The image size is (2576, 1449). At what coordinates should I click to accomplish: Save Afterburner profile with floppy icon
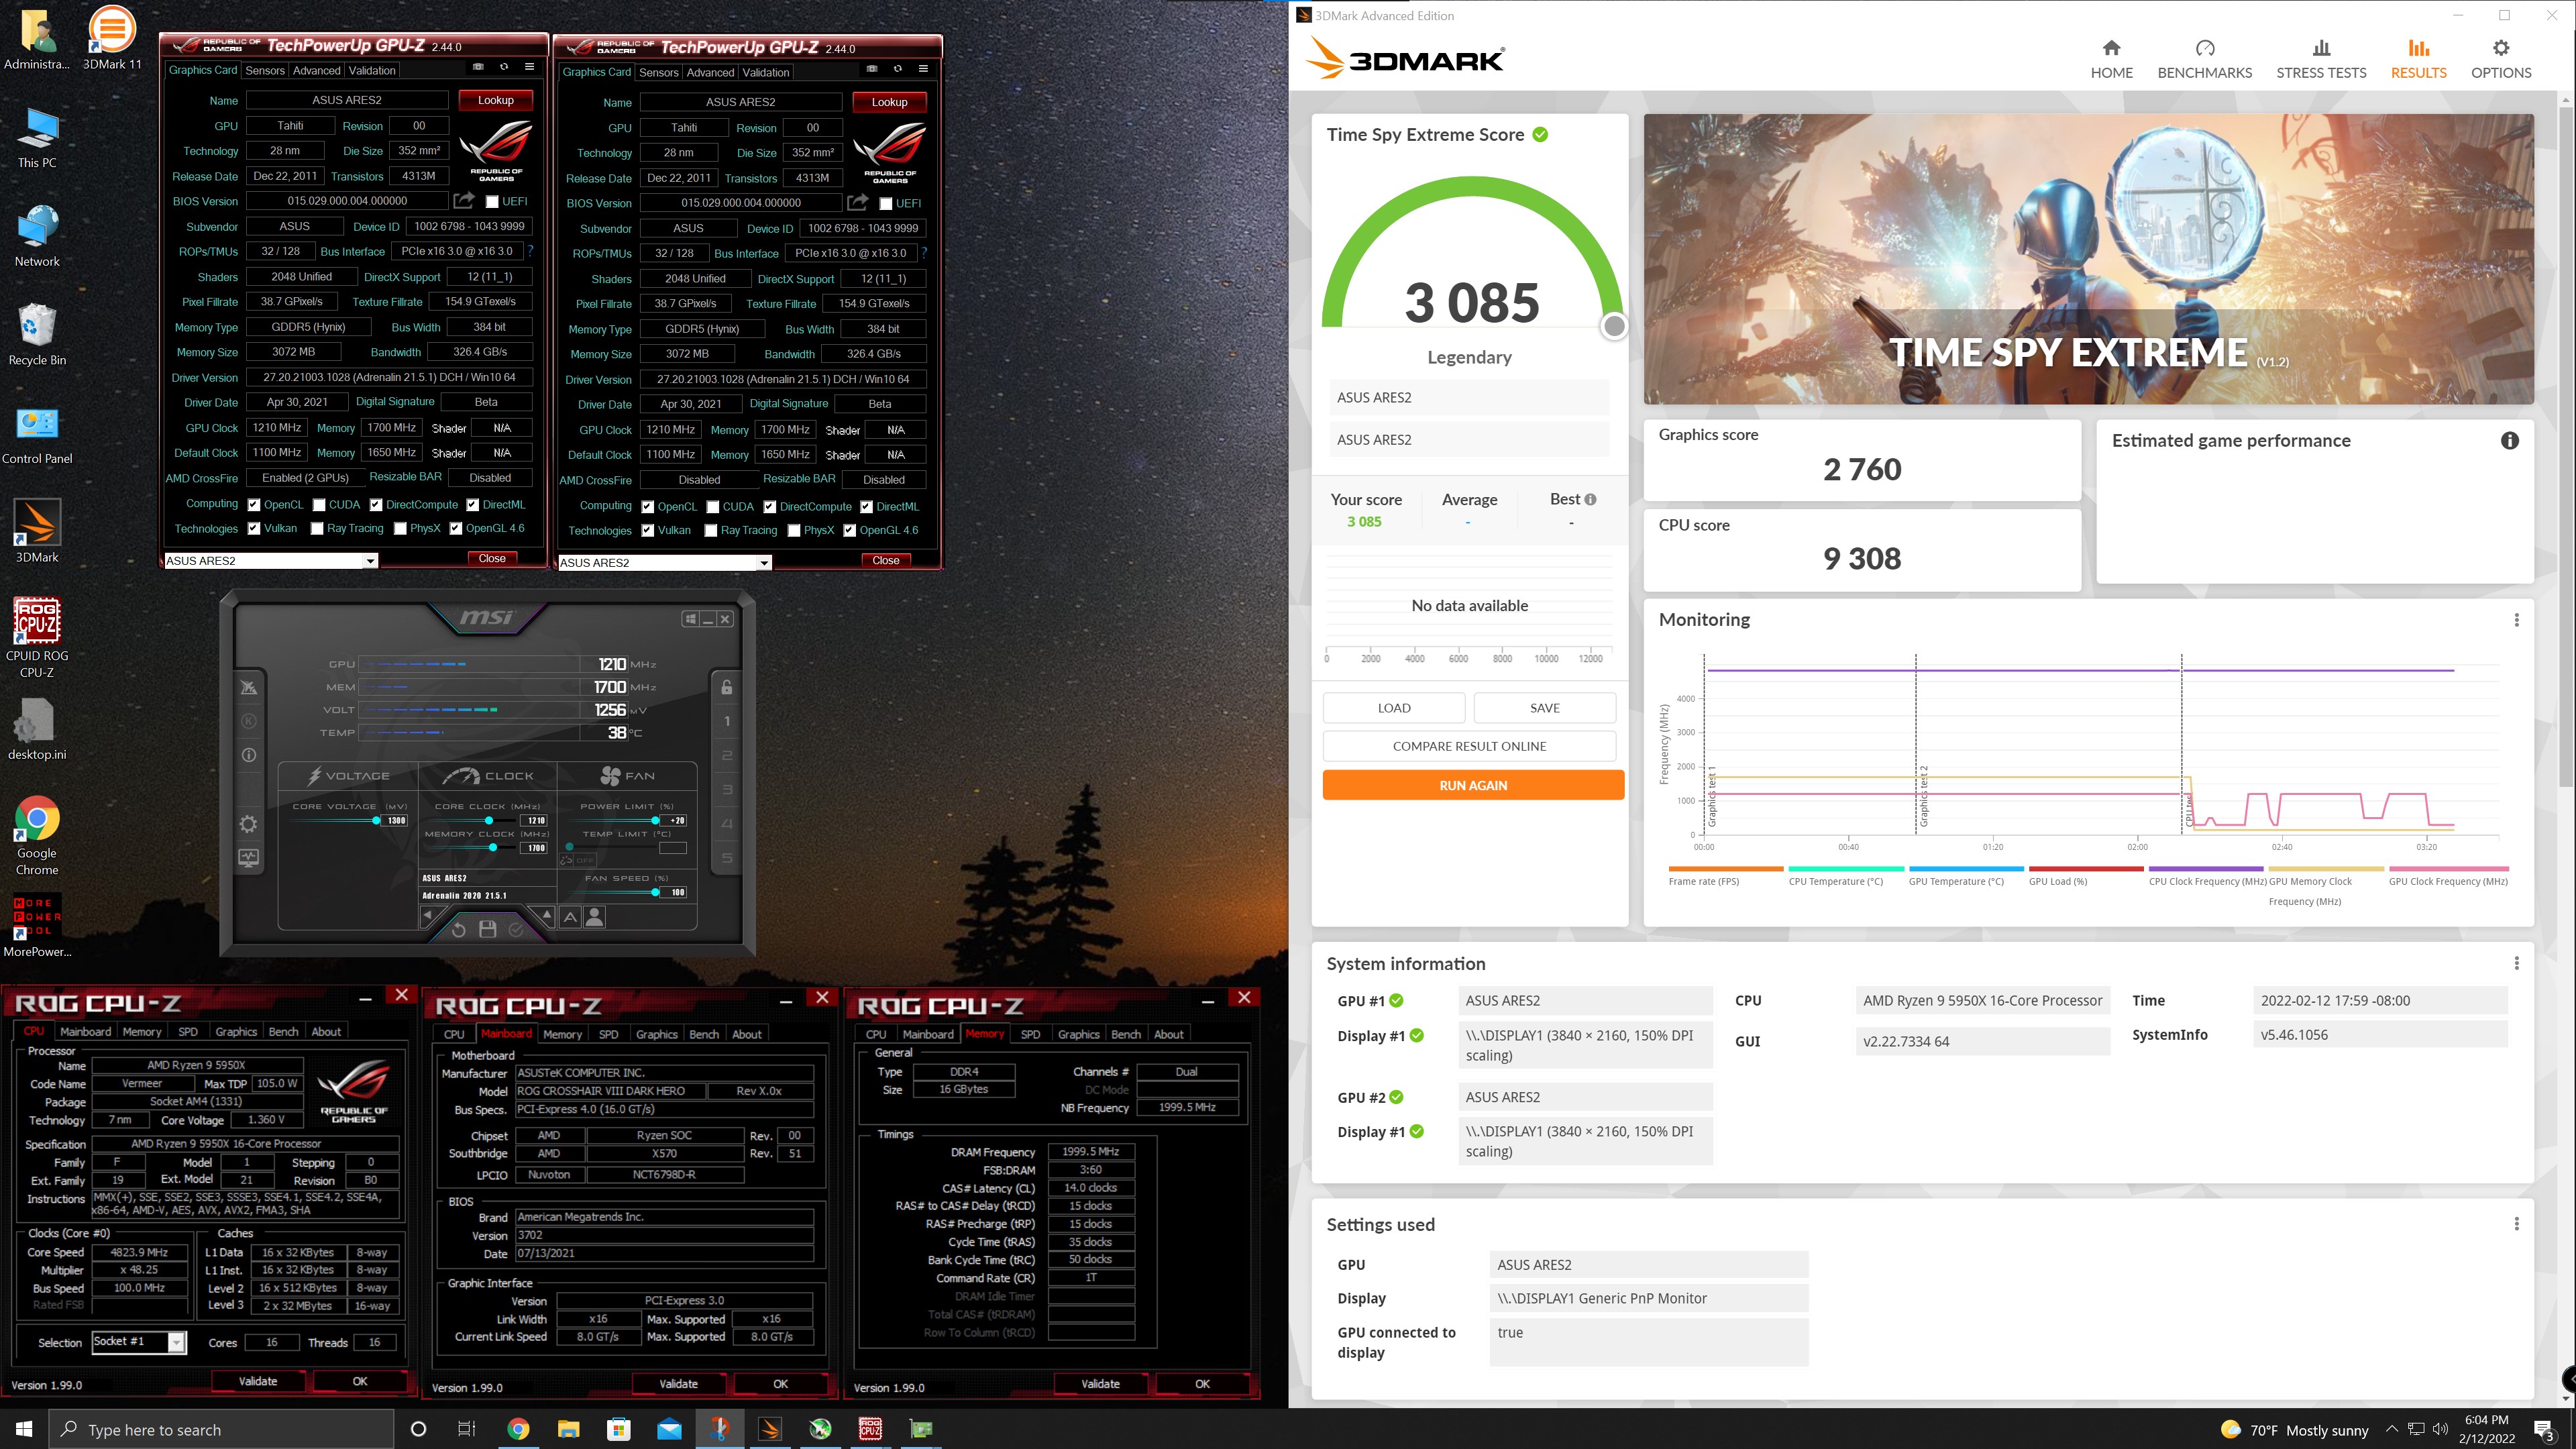(487, 929)
